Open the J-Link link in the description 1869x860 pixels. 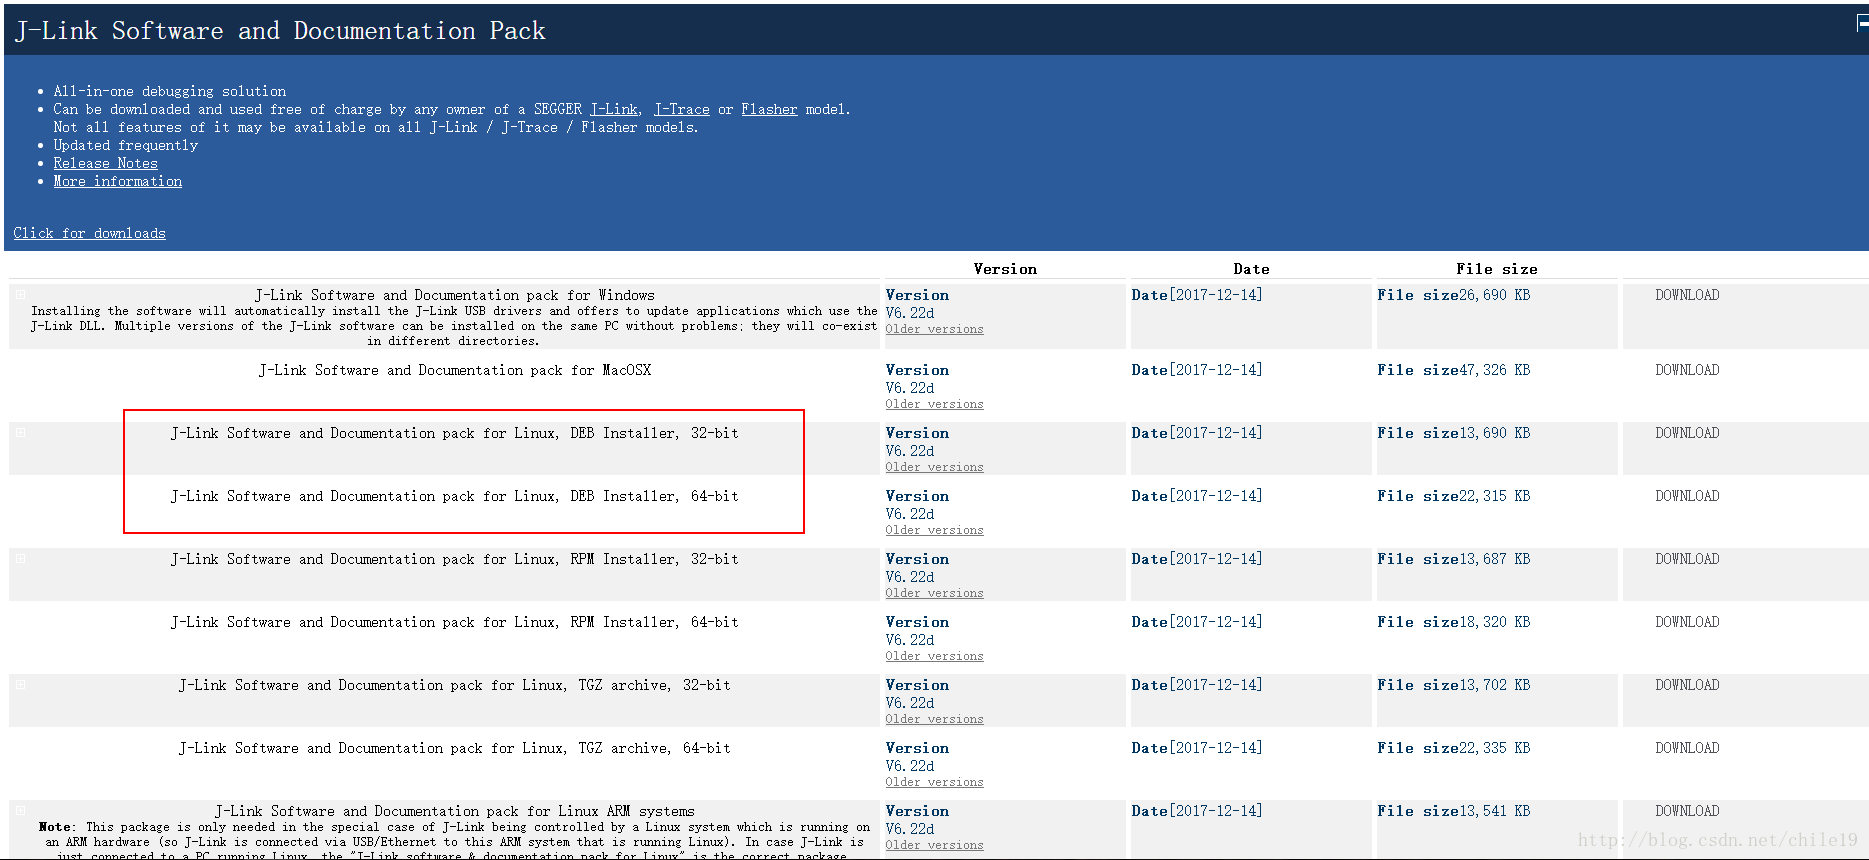[x=613, y=109]
